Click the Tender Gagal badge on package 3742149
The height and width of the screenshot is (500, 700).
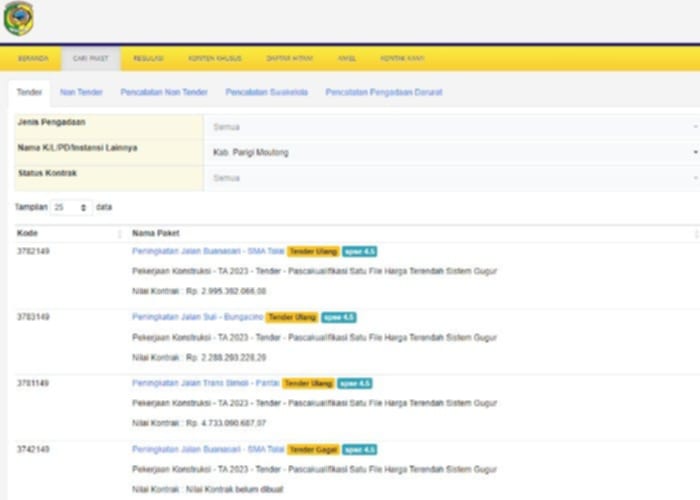pyautogui.click(x=313, y=450)
